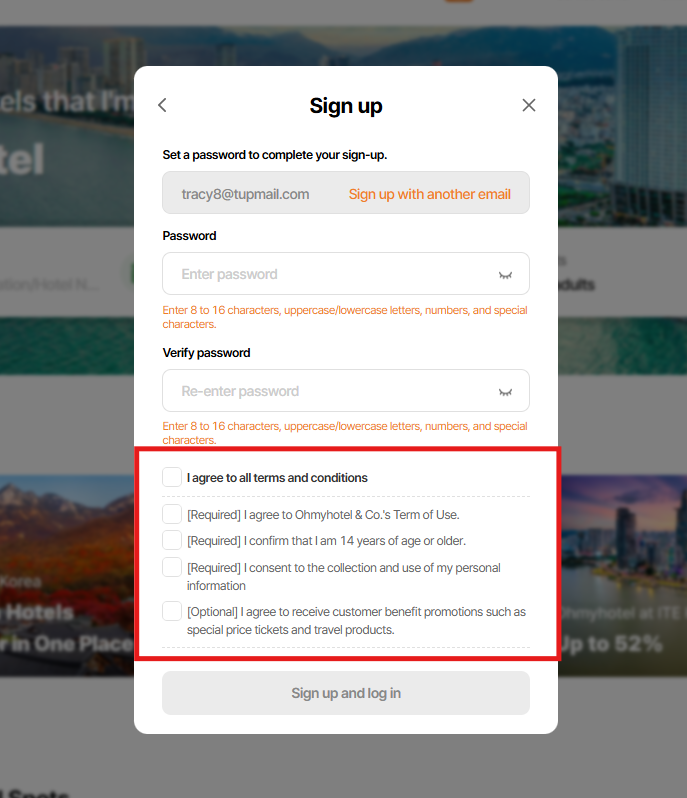687x798 pixels.
Task: Click the 'Re-enter password' input field
Action: coord(330,391)
